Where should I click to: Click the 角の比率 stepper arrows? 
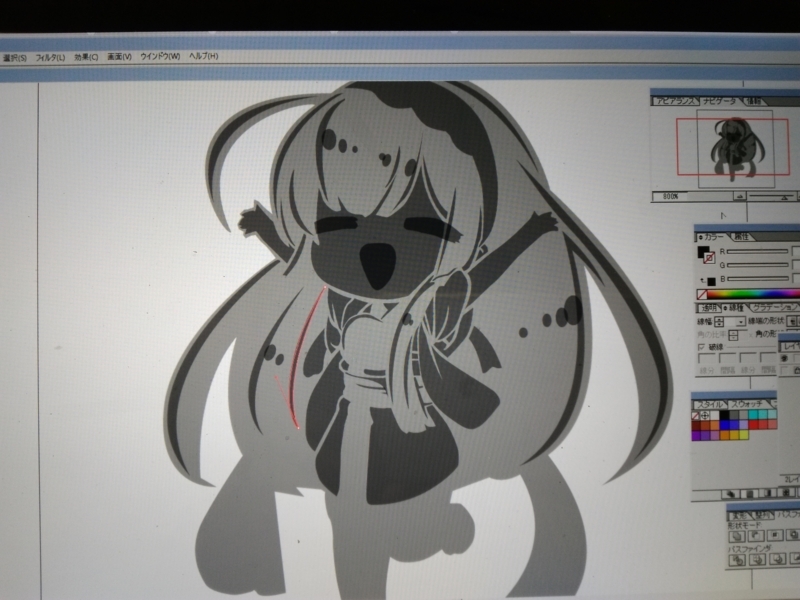[733, 335]
